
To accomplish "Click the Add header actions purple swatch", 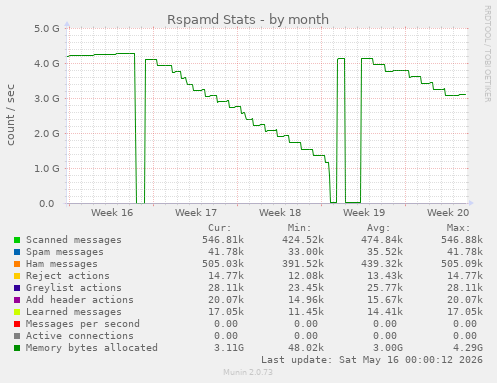I will [17, 300].
